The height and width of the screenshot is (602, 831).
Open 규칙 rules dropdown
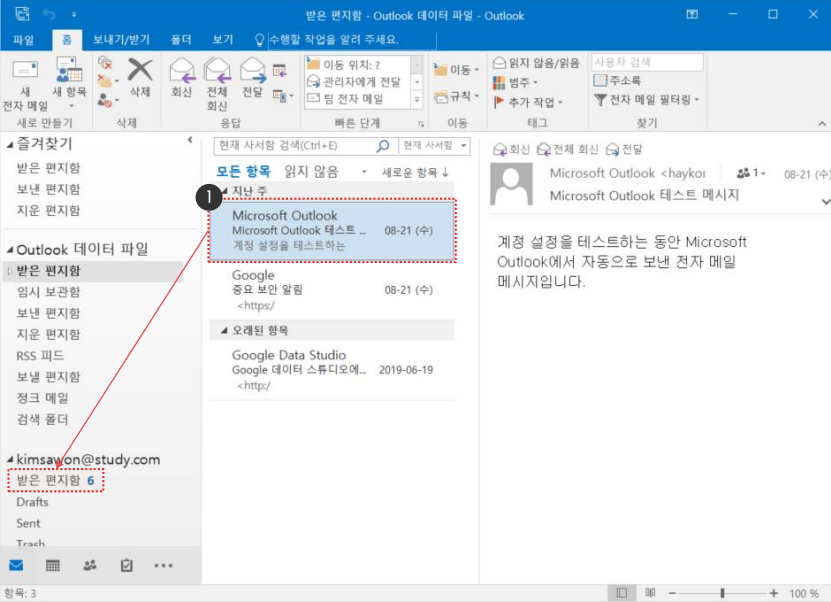(456, 96)
